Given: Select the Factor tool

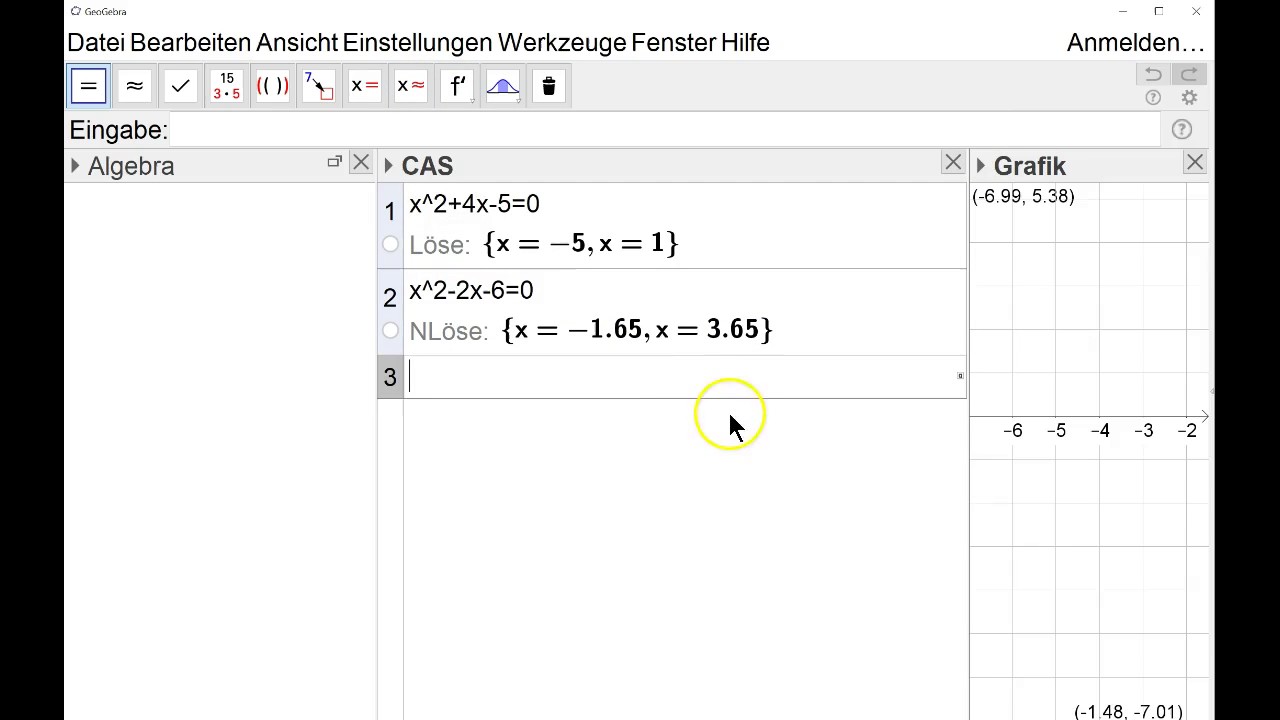Looking at the screenshot, I should (226, 87).
